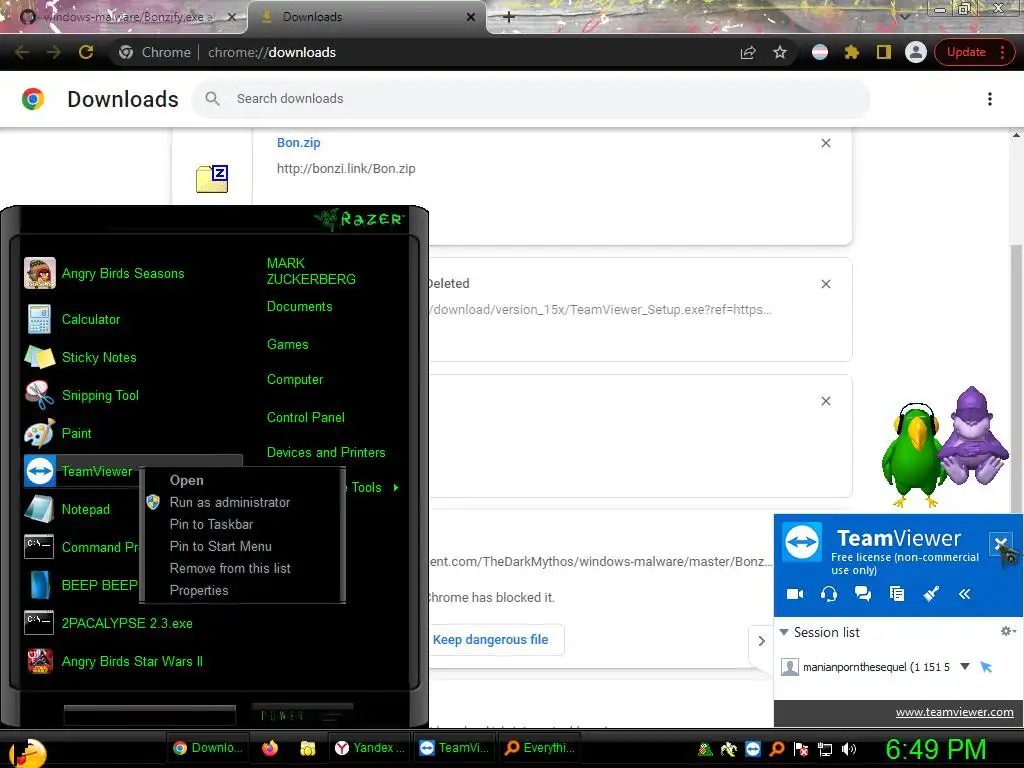Click the Start button on taskbar

click(27, 751)
